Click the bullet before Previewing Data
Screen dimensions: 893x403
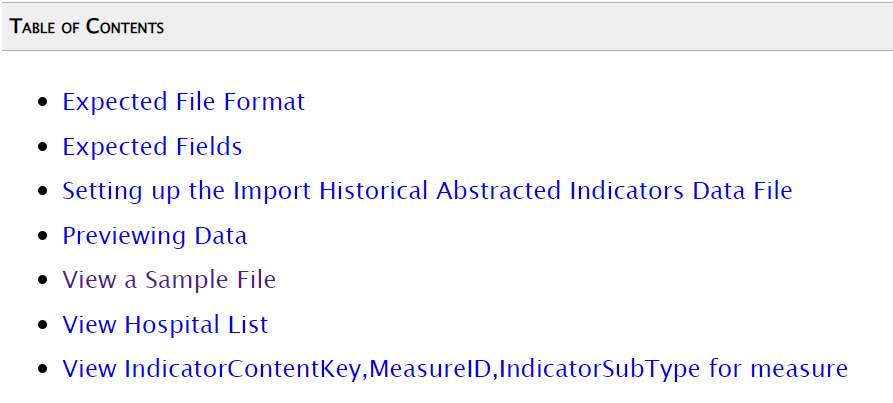pos(42,236)
